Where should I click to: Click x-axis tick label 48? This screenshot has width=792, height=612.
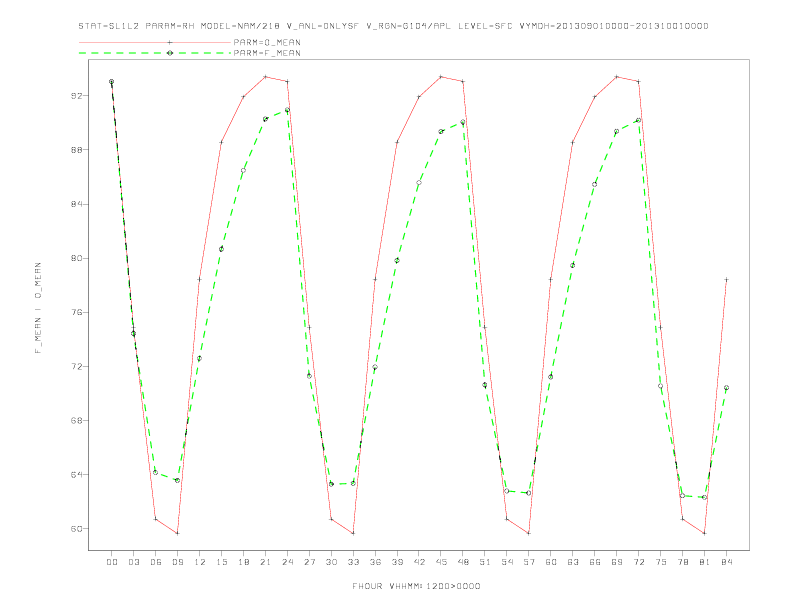click(463, 562)
